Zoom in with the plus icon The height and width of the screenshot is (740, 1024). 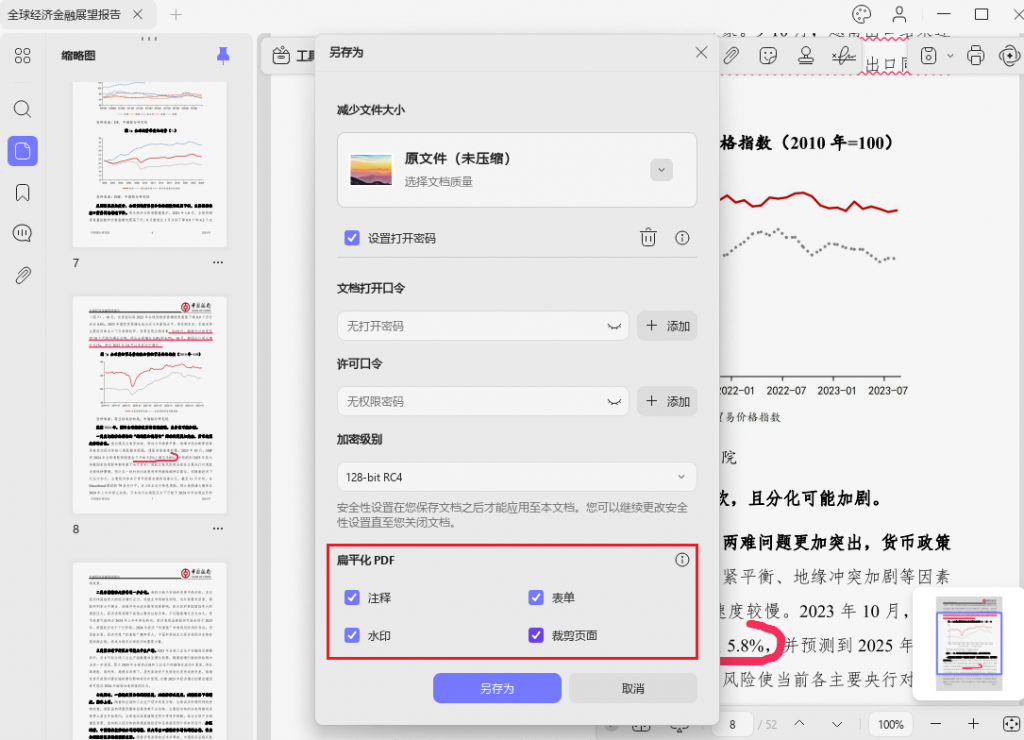pyautogui.click(x=973, y=724)
